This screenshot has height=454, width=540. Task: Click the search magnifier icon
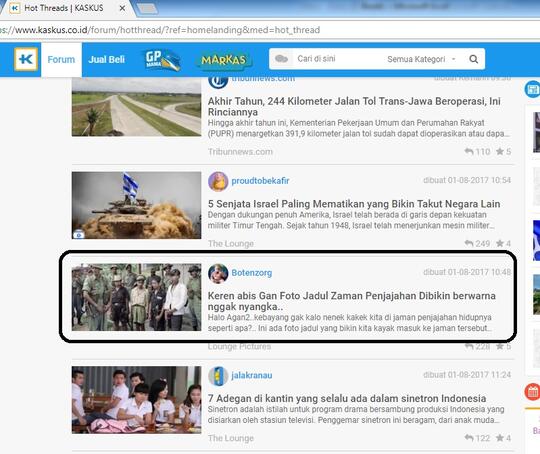pos(474,59)
